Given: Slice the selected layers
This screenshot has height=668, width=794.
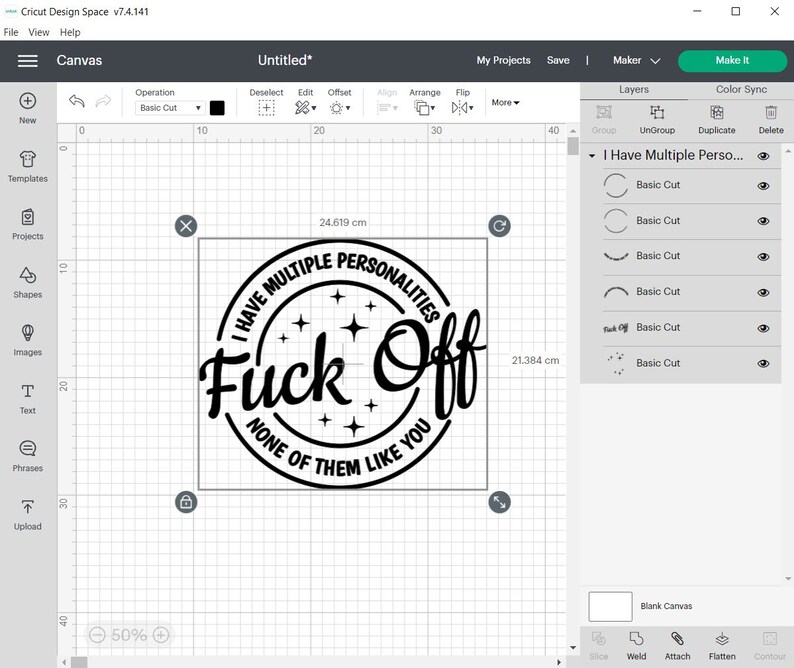Looking at the screenshot, I should 599,646.
